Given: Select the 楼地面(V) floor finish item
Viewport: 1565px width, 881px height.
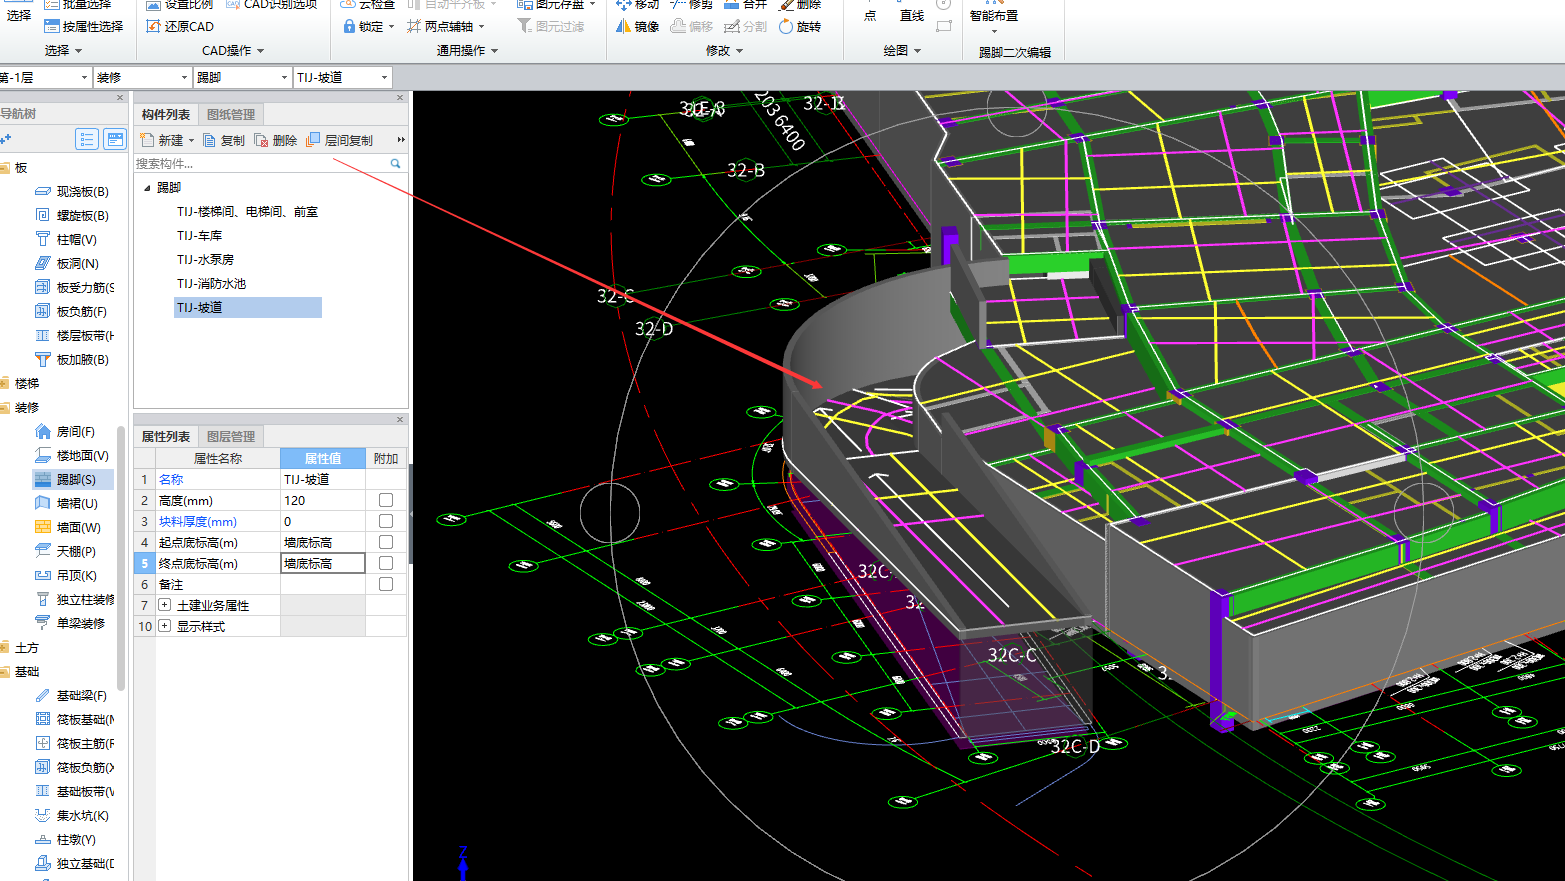Looking at the screenshot, I should click(x=72, y=455).
